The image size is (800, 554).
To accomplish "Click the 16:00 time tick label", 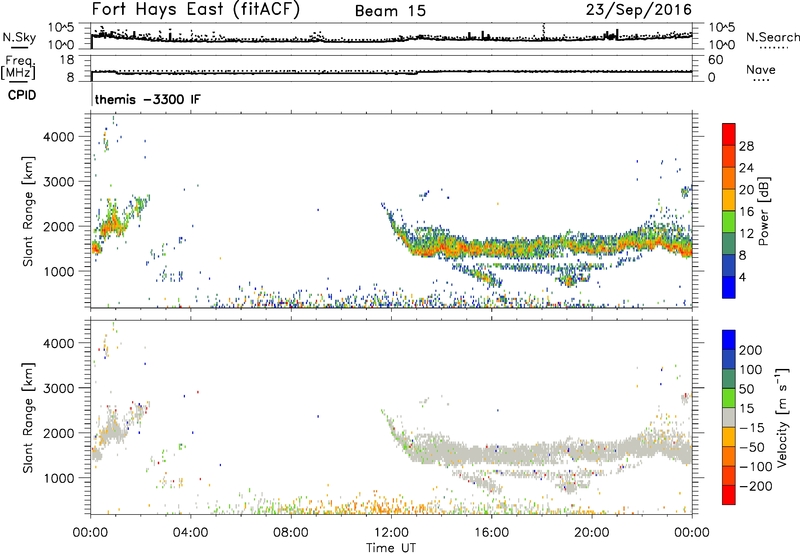I will (491, 533).
